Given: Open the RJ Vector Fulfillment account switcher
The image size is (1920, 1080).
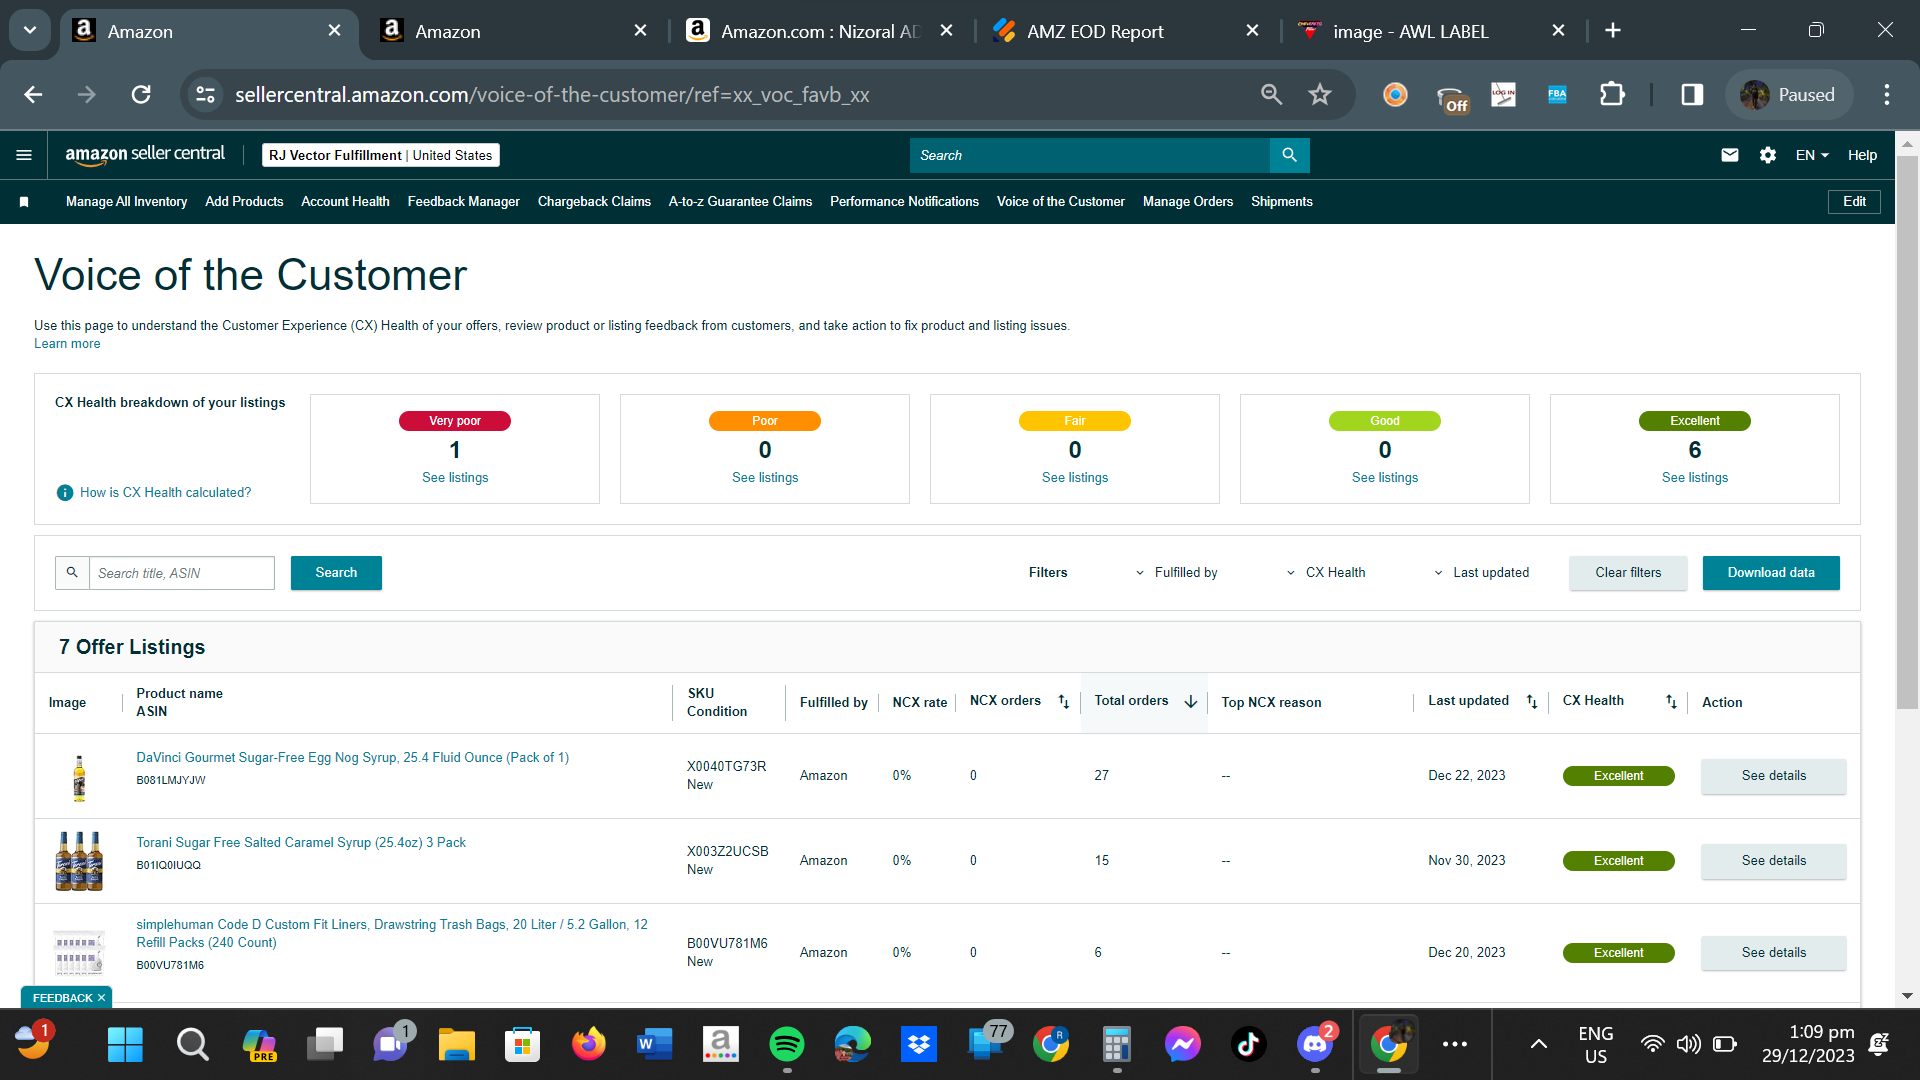Looking at the screenshot, I should [380, 155].
